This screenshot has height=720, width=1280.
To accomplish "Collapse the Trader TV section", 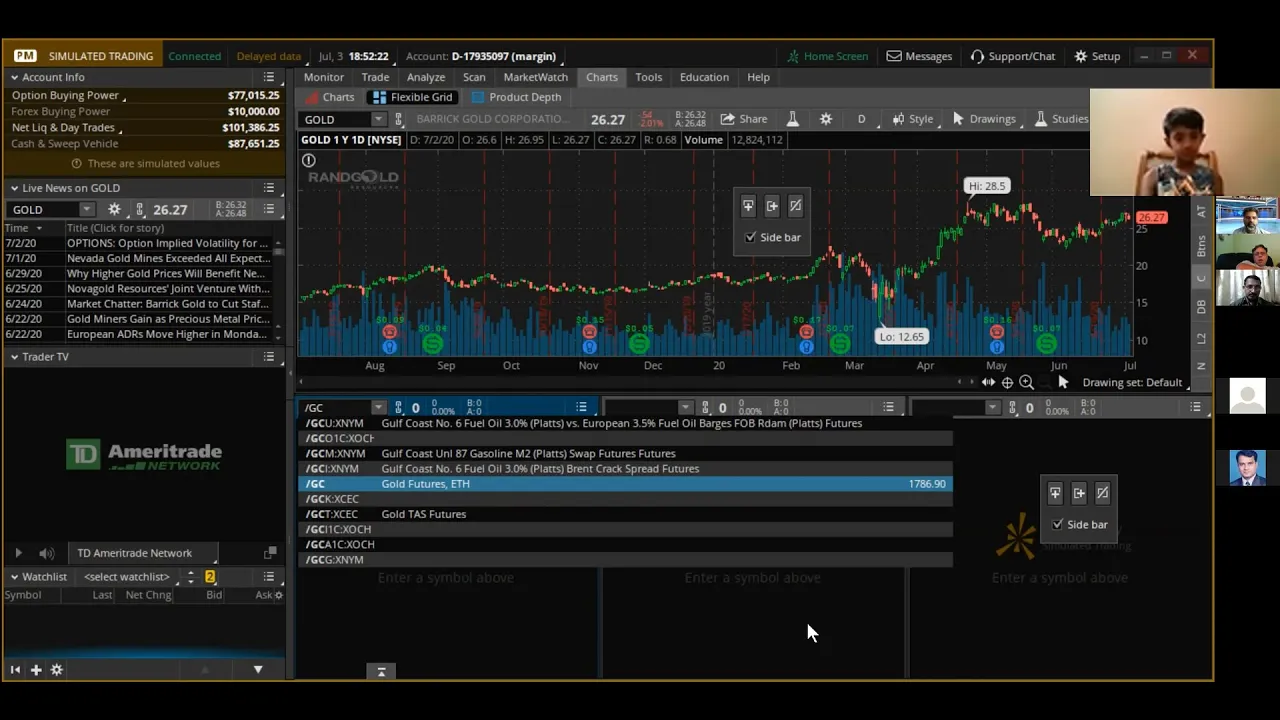I will [15, 357].
